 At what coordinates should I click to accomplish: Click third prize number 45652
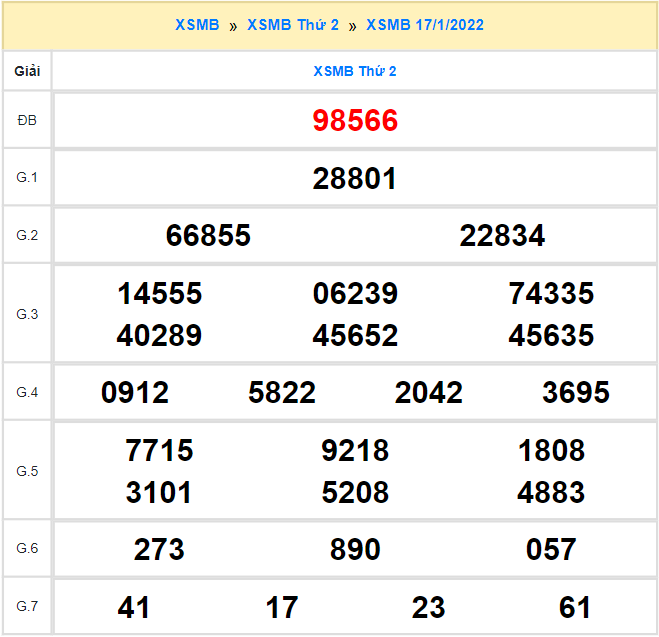pyautogui.click(x=355, y=335)
